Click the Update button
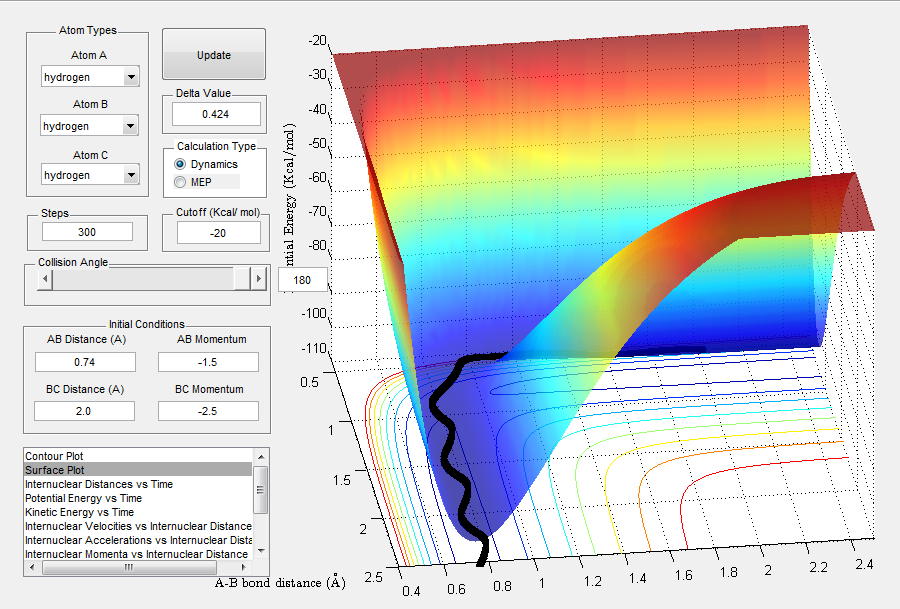The image size is (900, 609). (x=214, y=54)
